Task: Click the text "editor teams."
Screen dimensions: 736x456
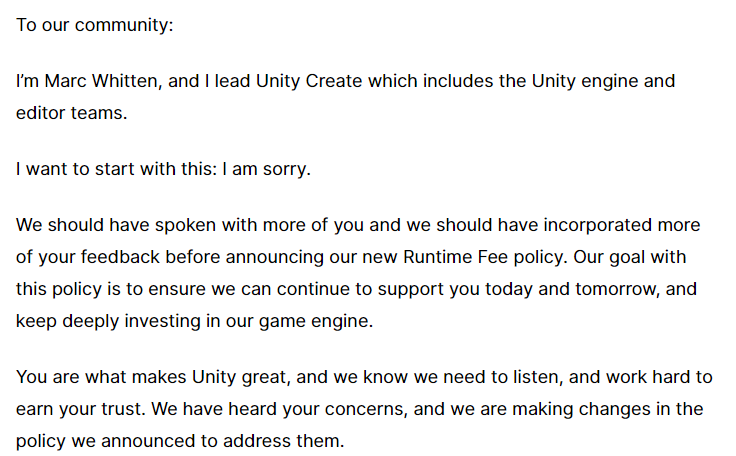Action: coord(72,113)
